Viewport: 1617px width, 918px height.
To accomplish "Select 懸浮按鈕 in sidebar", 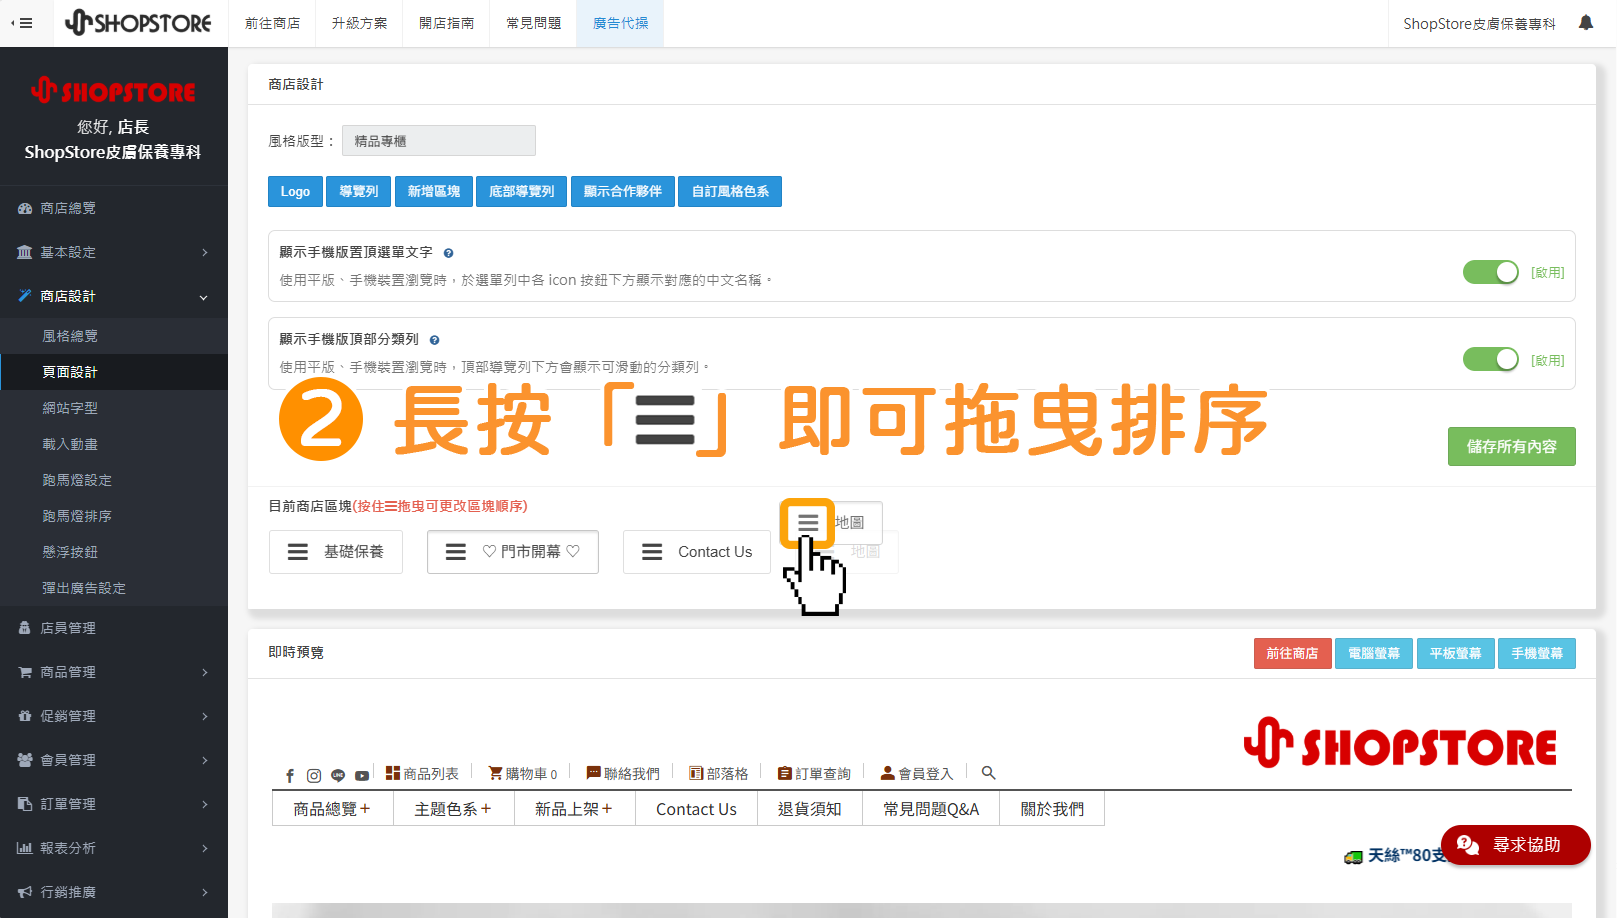I will pyautogui.click(x=114, y=552).
